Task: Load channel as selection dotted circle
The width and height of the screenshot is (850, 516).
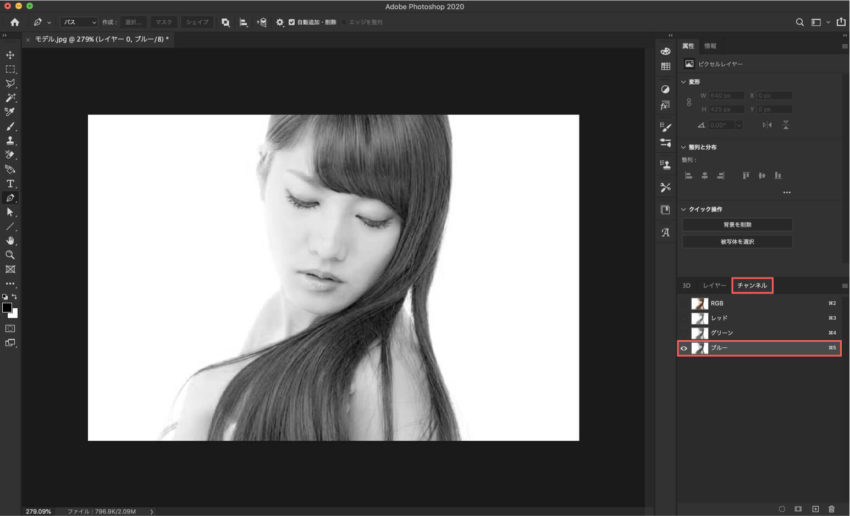Action: 782,509
